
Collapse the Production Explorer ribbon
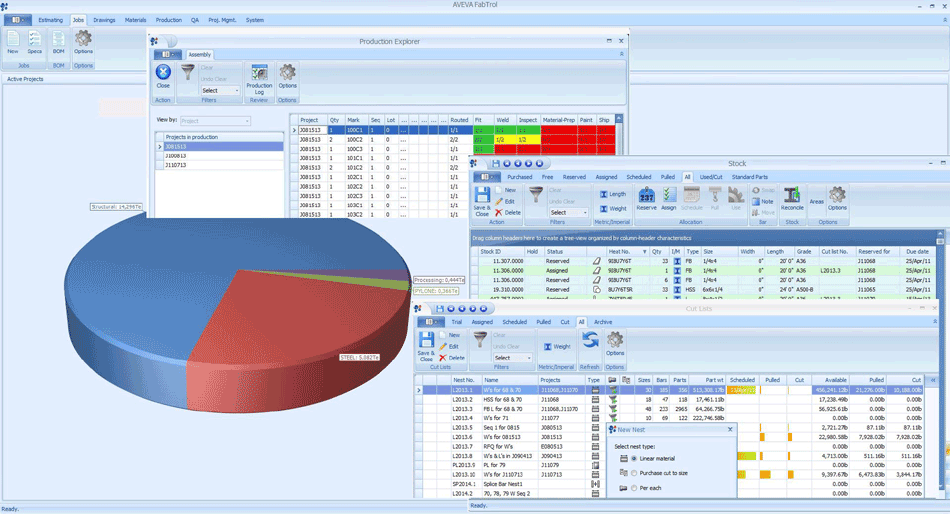pos(621,54)
